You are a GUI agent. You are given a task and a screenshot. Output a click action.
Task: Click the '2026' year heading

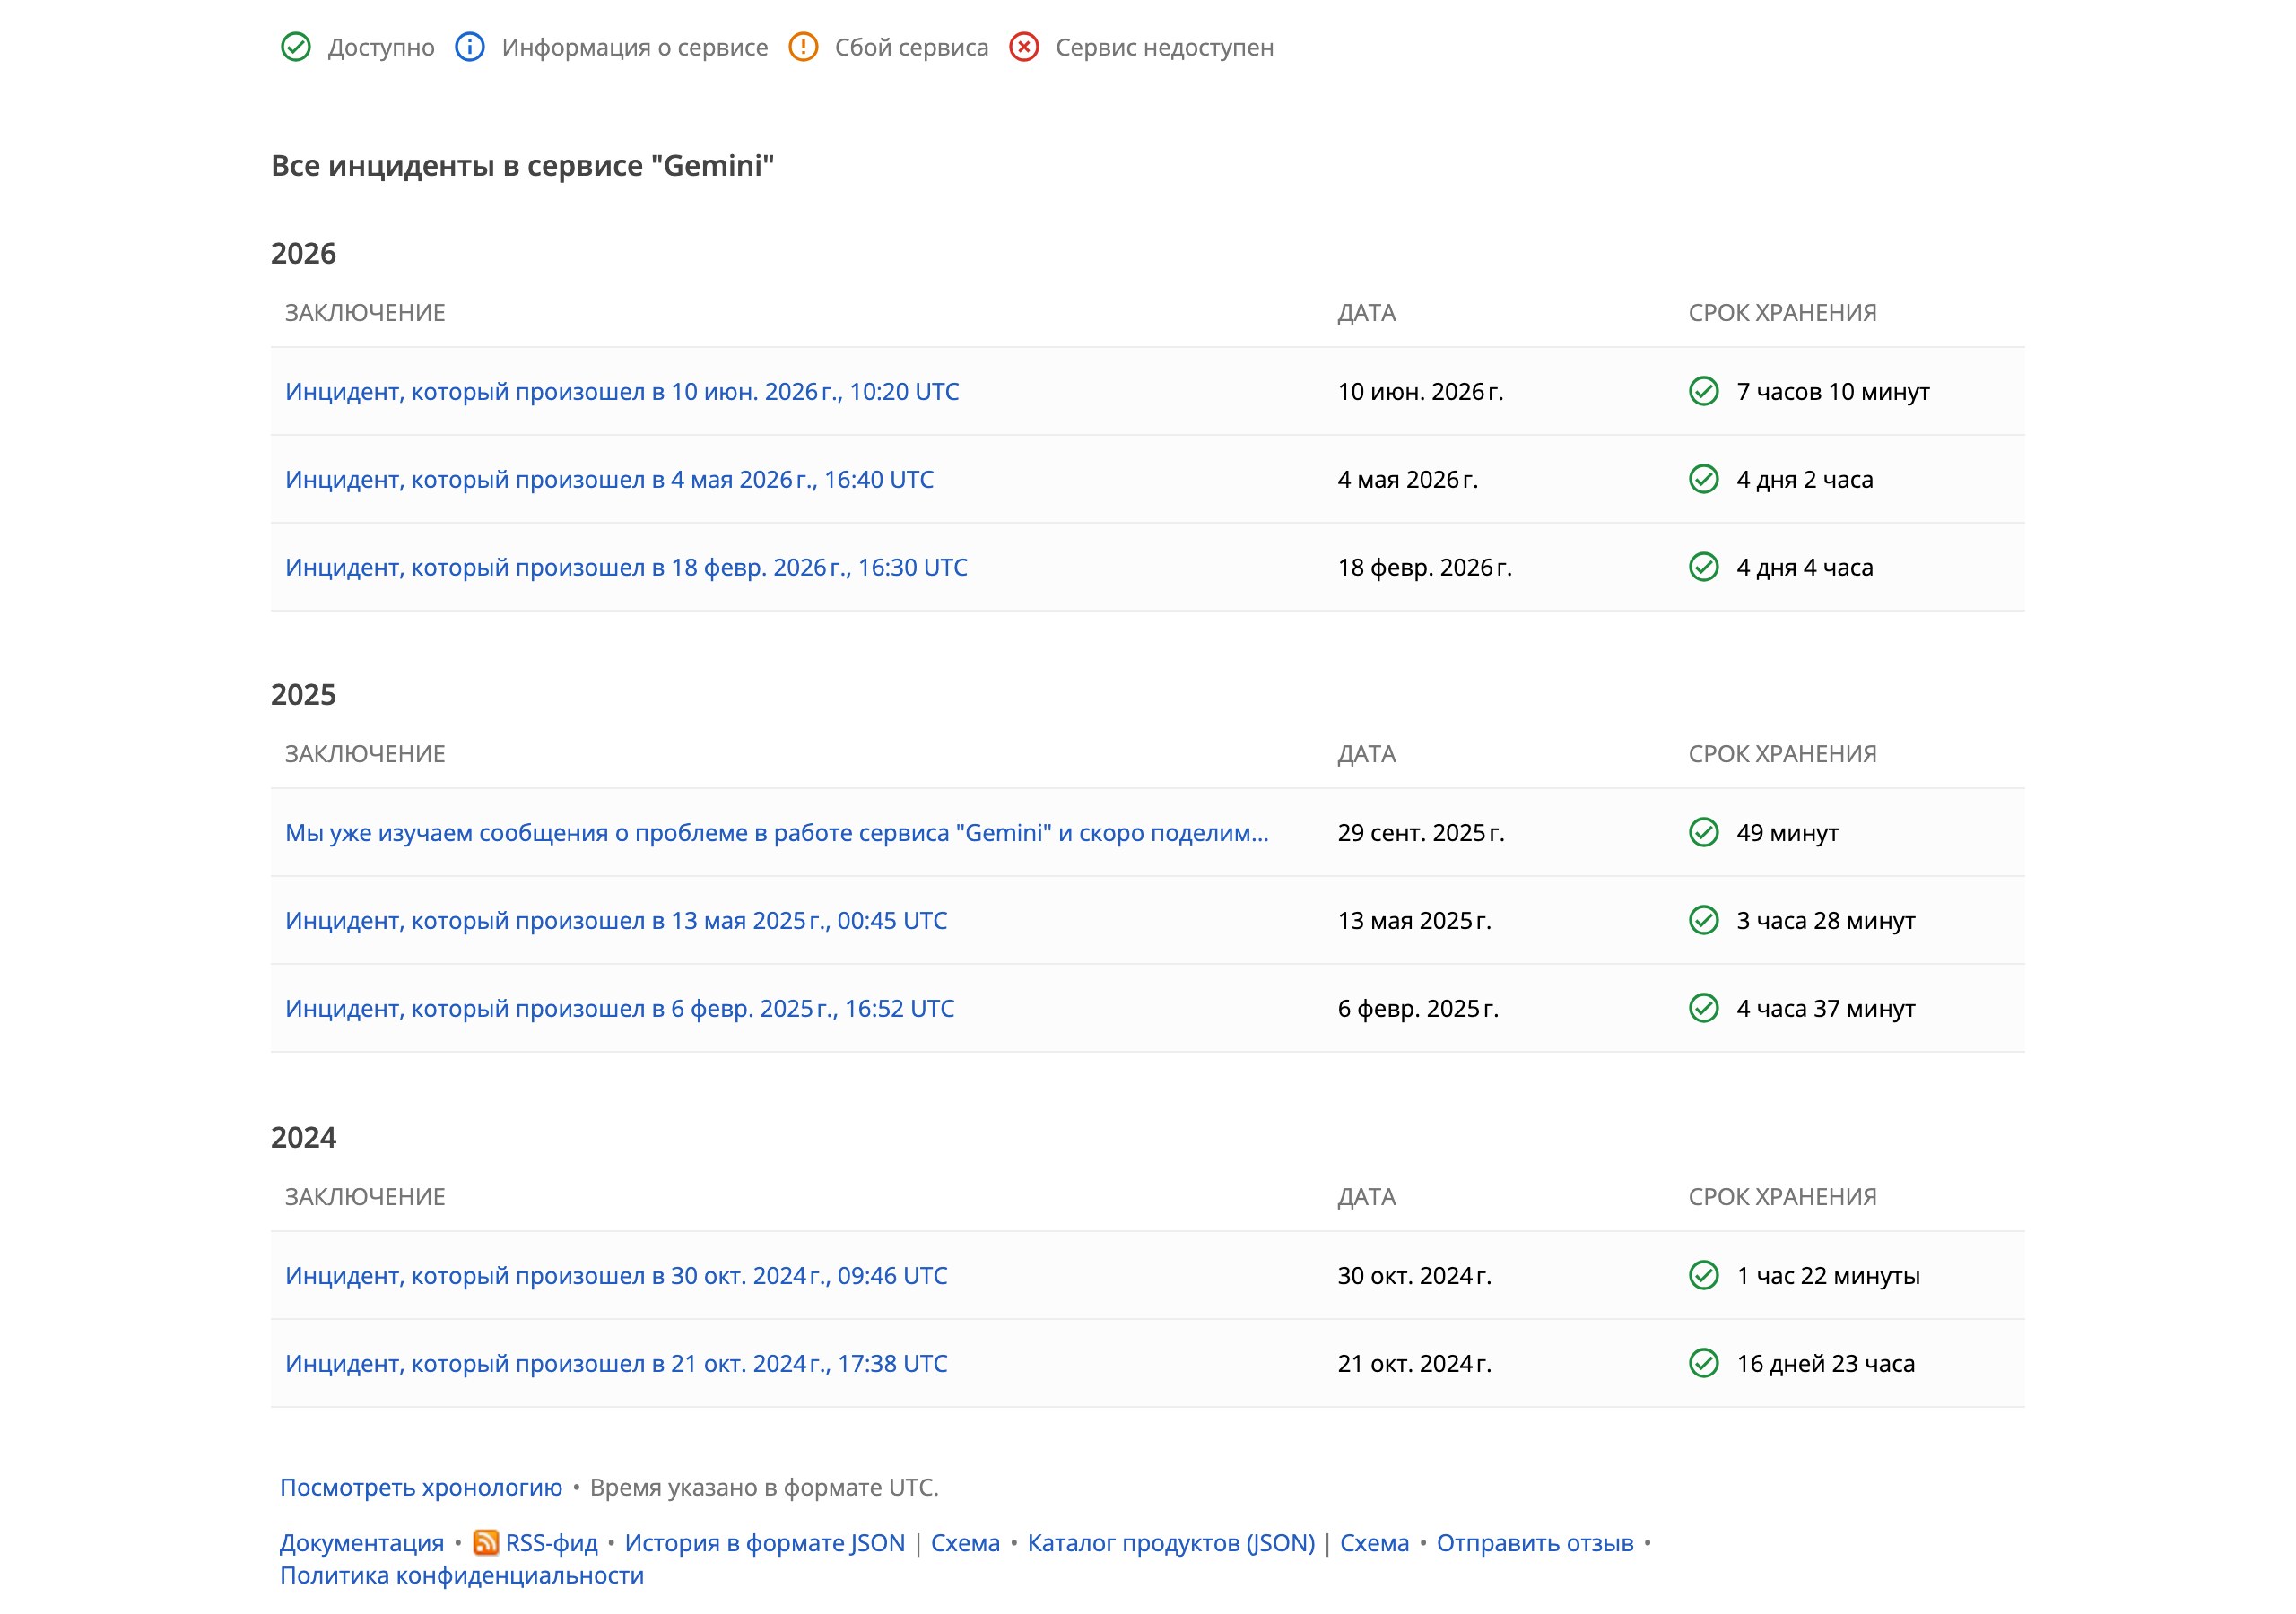pyautogui.click(x=304, y=253)
